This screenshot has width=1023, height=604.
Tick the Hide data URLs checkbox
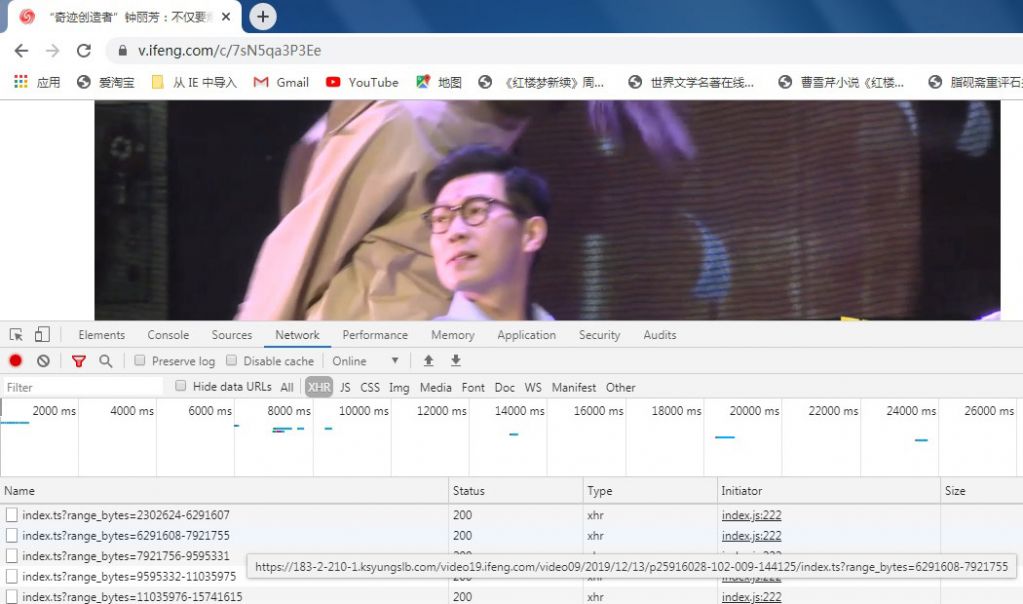pos(181,387)
